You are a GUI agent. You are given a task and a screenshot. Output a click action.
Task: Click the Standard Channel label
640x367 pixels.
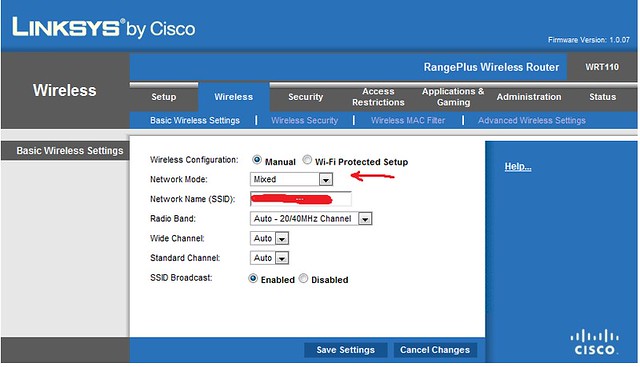[x=185, y=258]
